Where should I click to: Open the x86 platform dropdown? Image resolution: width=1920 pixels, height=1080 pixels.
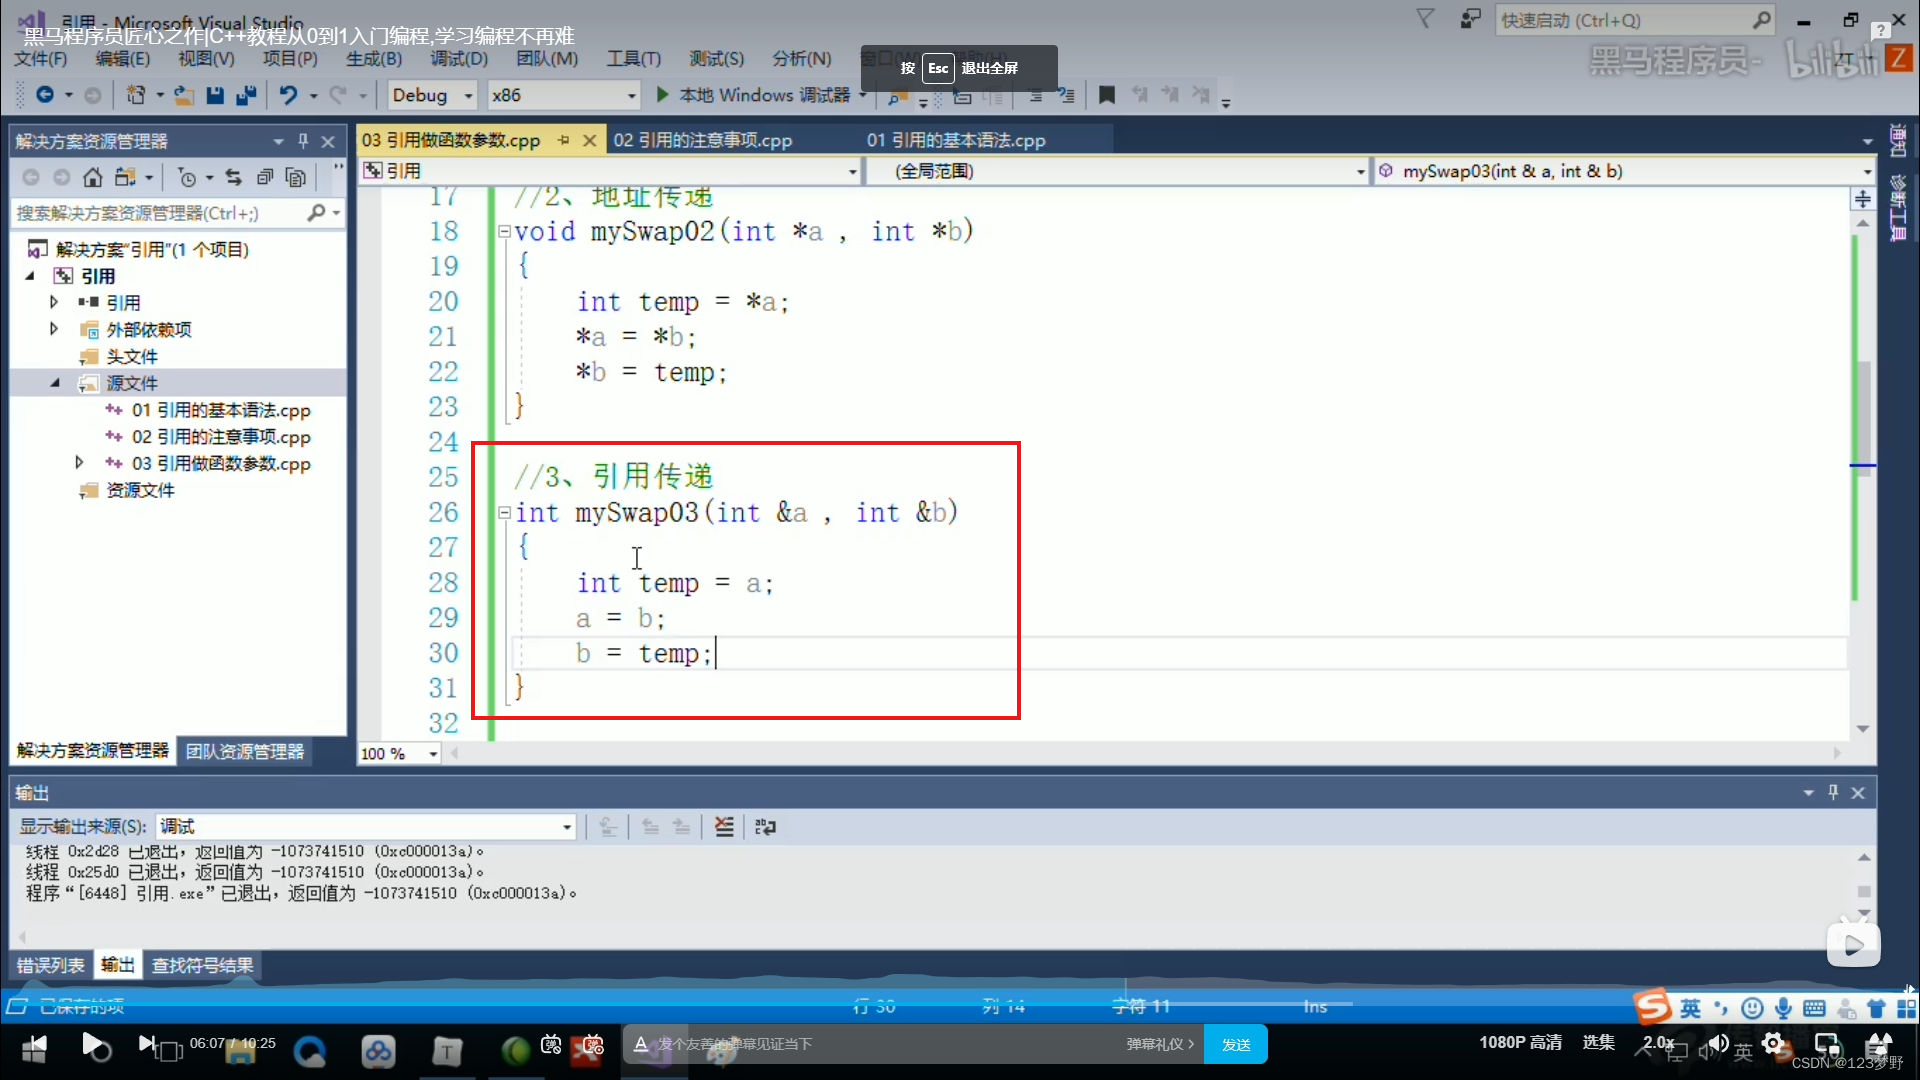(x=563, y=95)
